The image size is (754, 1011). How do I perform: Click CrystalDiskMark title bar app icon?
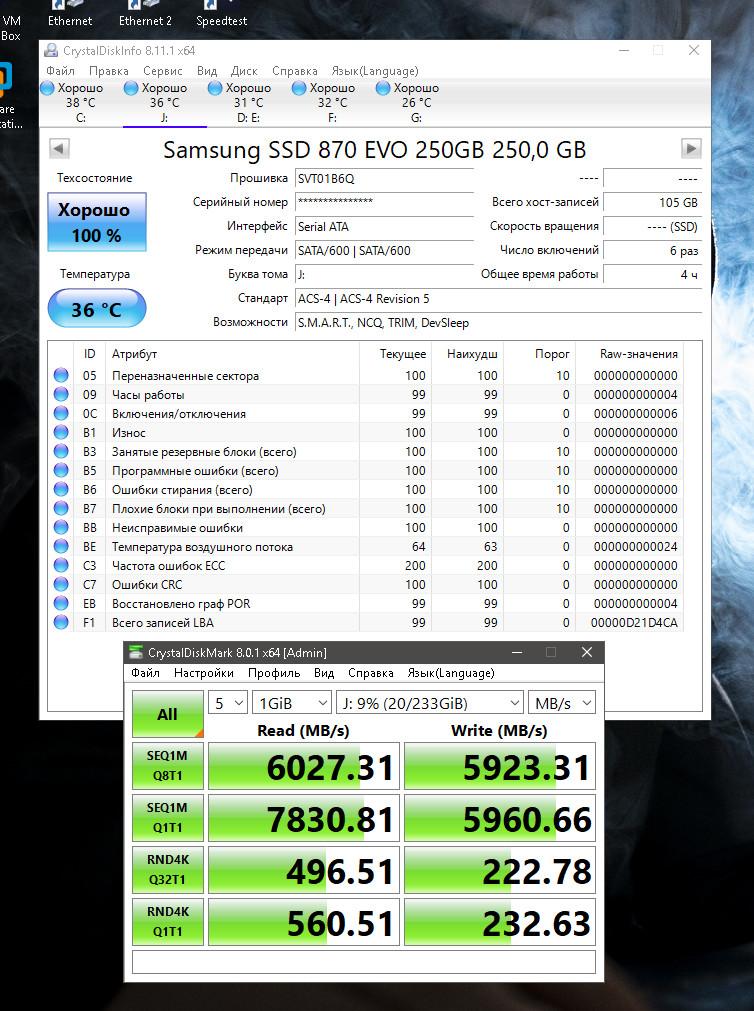click(x=135, y=652)
